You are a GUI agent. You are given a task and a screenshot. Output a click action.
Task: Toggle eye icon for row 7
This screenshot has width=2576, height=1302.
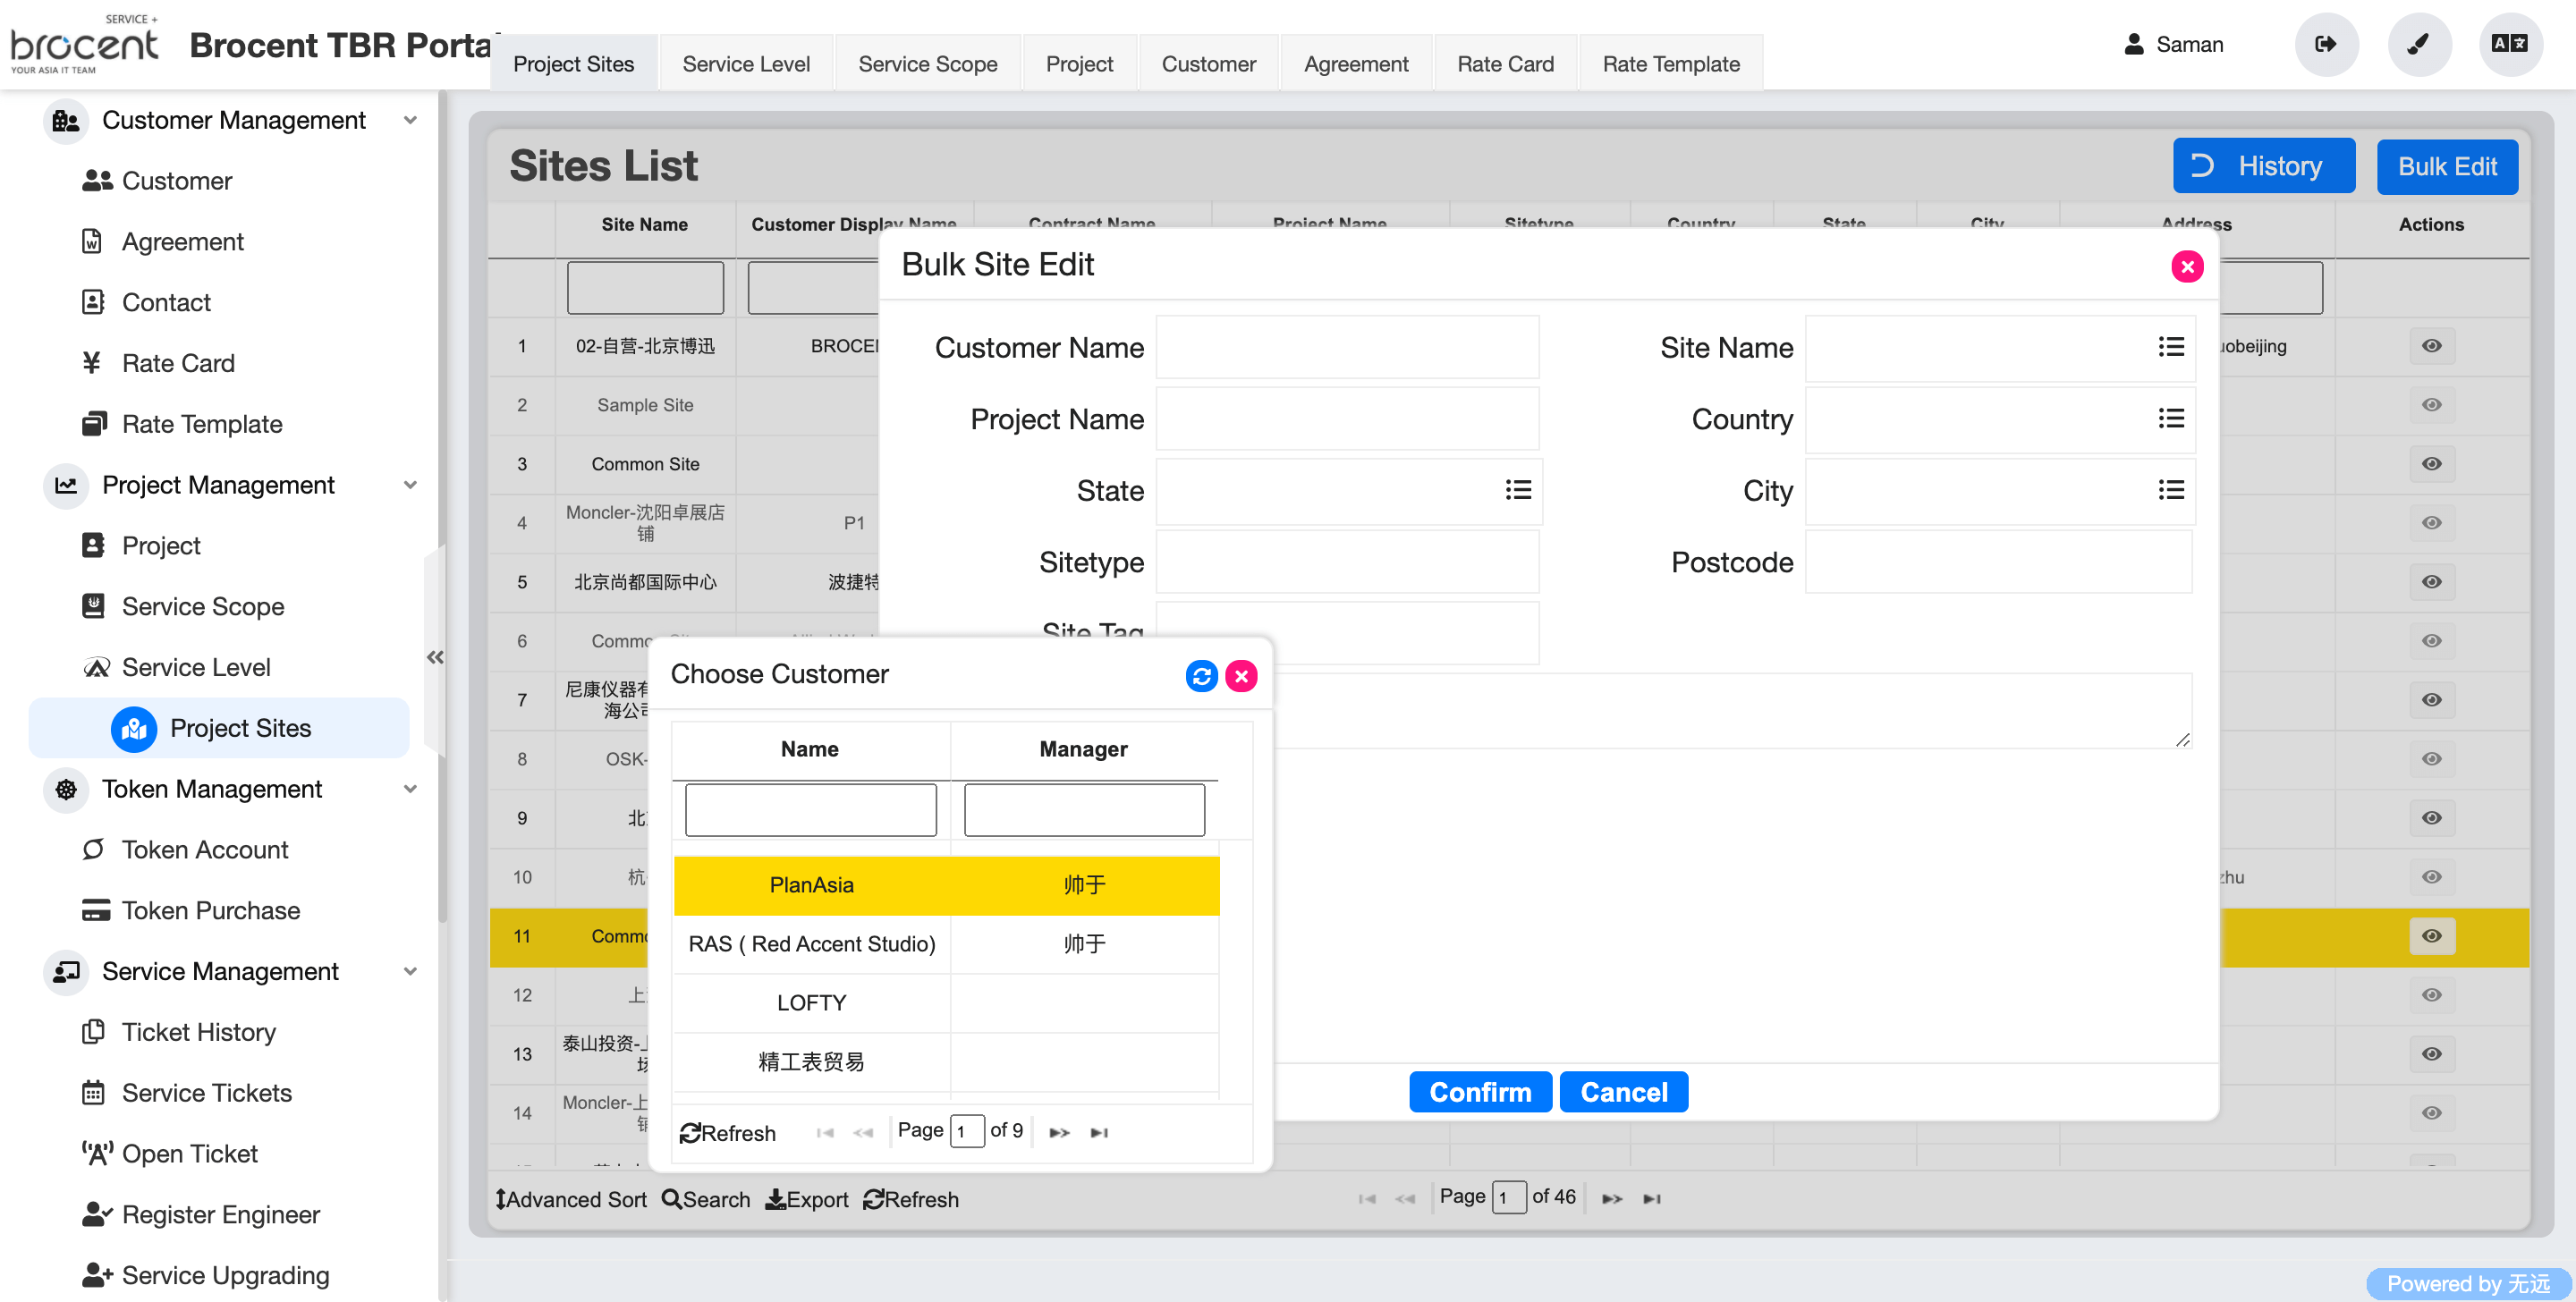tap(2431, 700)
